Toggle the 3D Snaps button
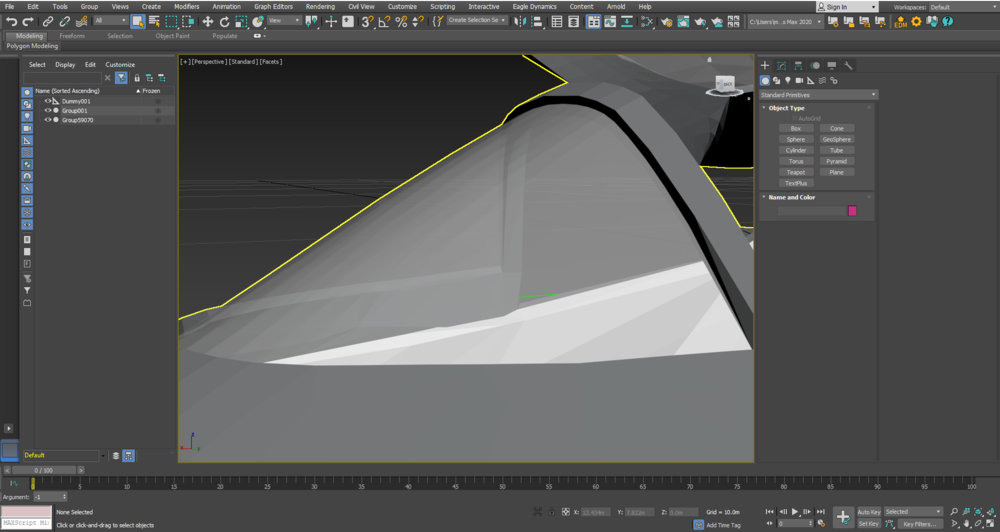The width and height of the screenshot is (1000, 532). click(367, 21)
